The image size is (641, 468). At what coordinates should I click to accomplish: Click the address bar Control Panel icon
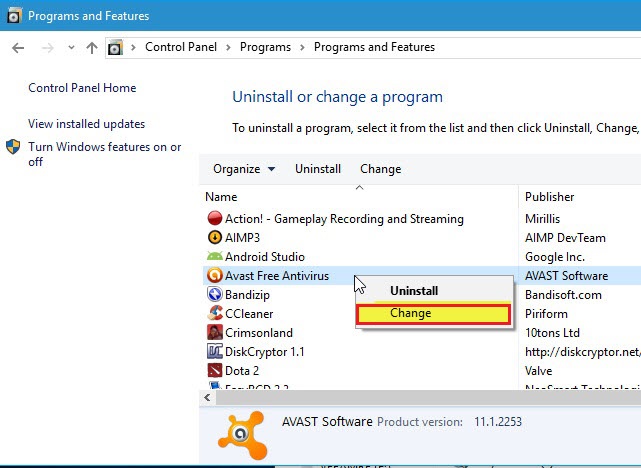(x=115, y=47)
